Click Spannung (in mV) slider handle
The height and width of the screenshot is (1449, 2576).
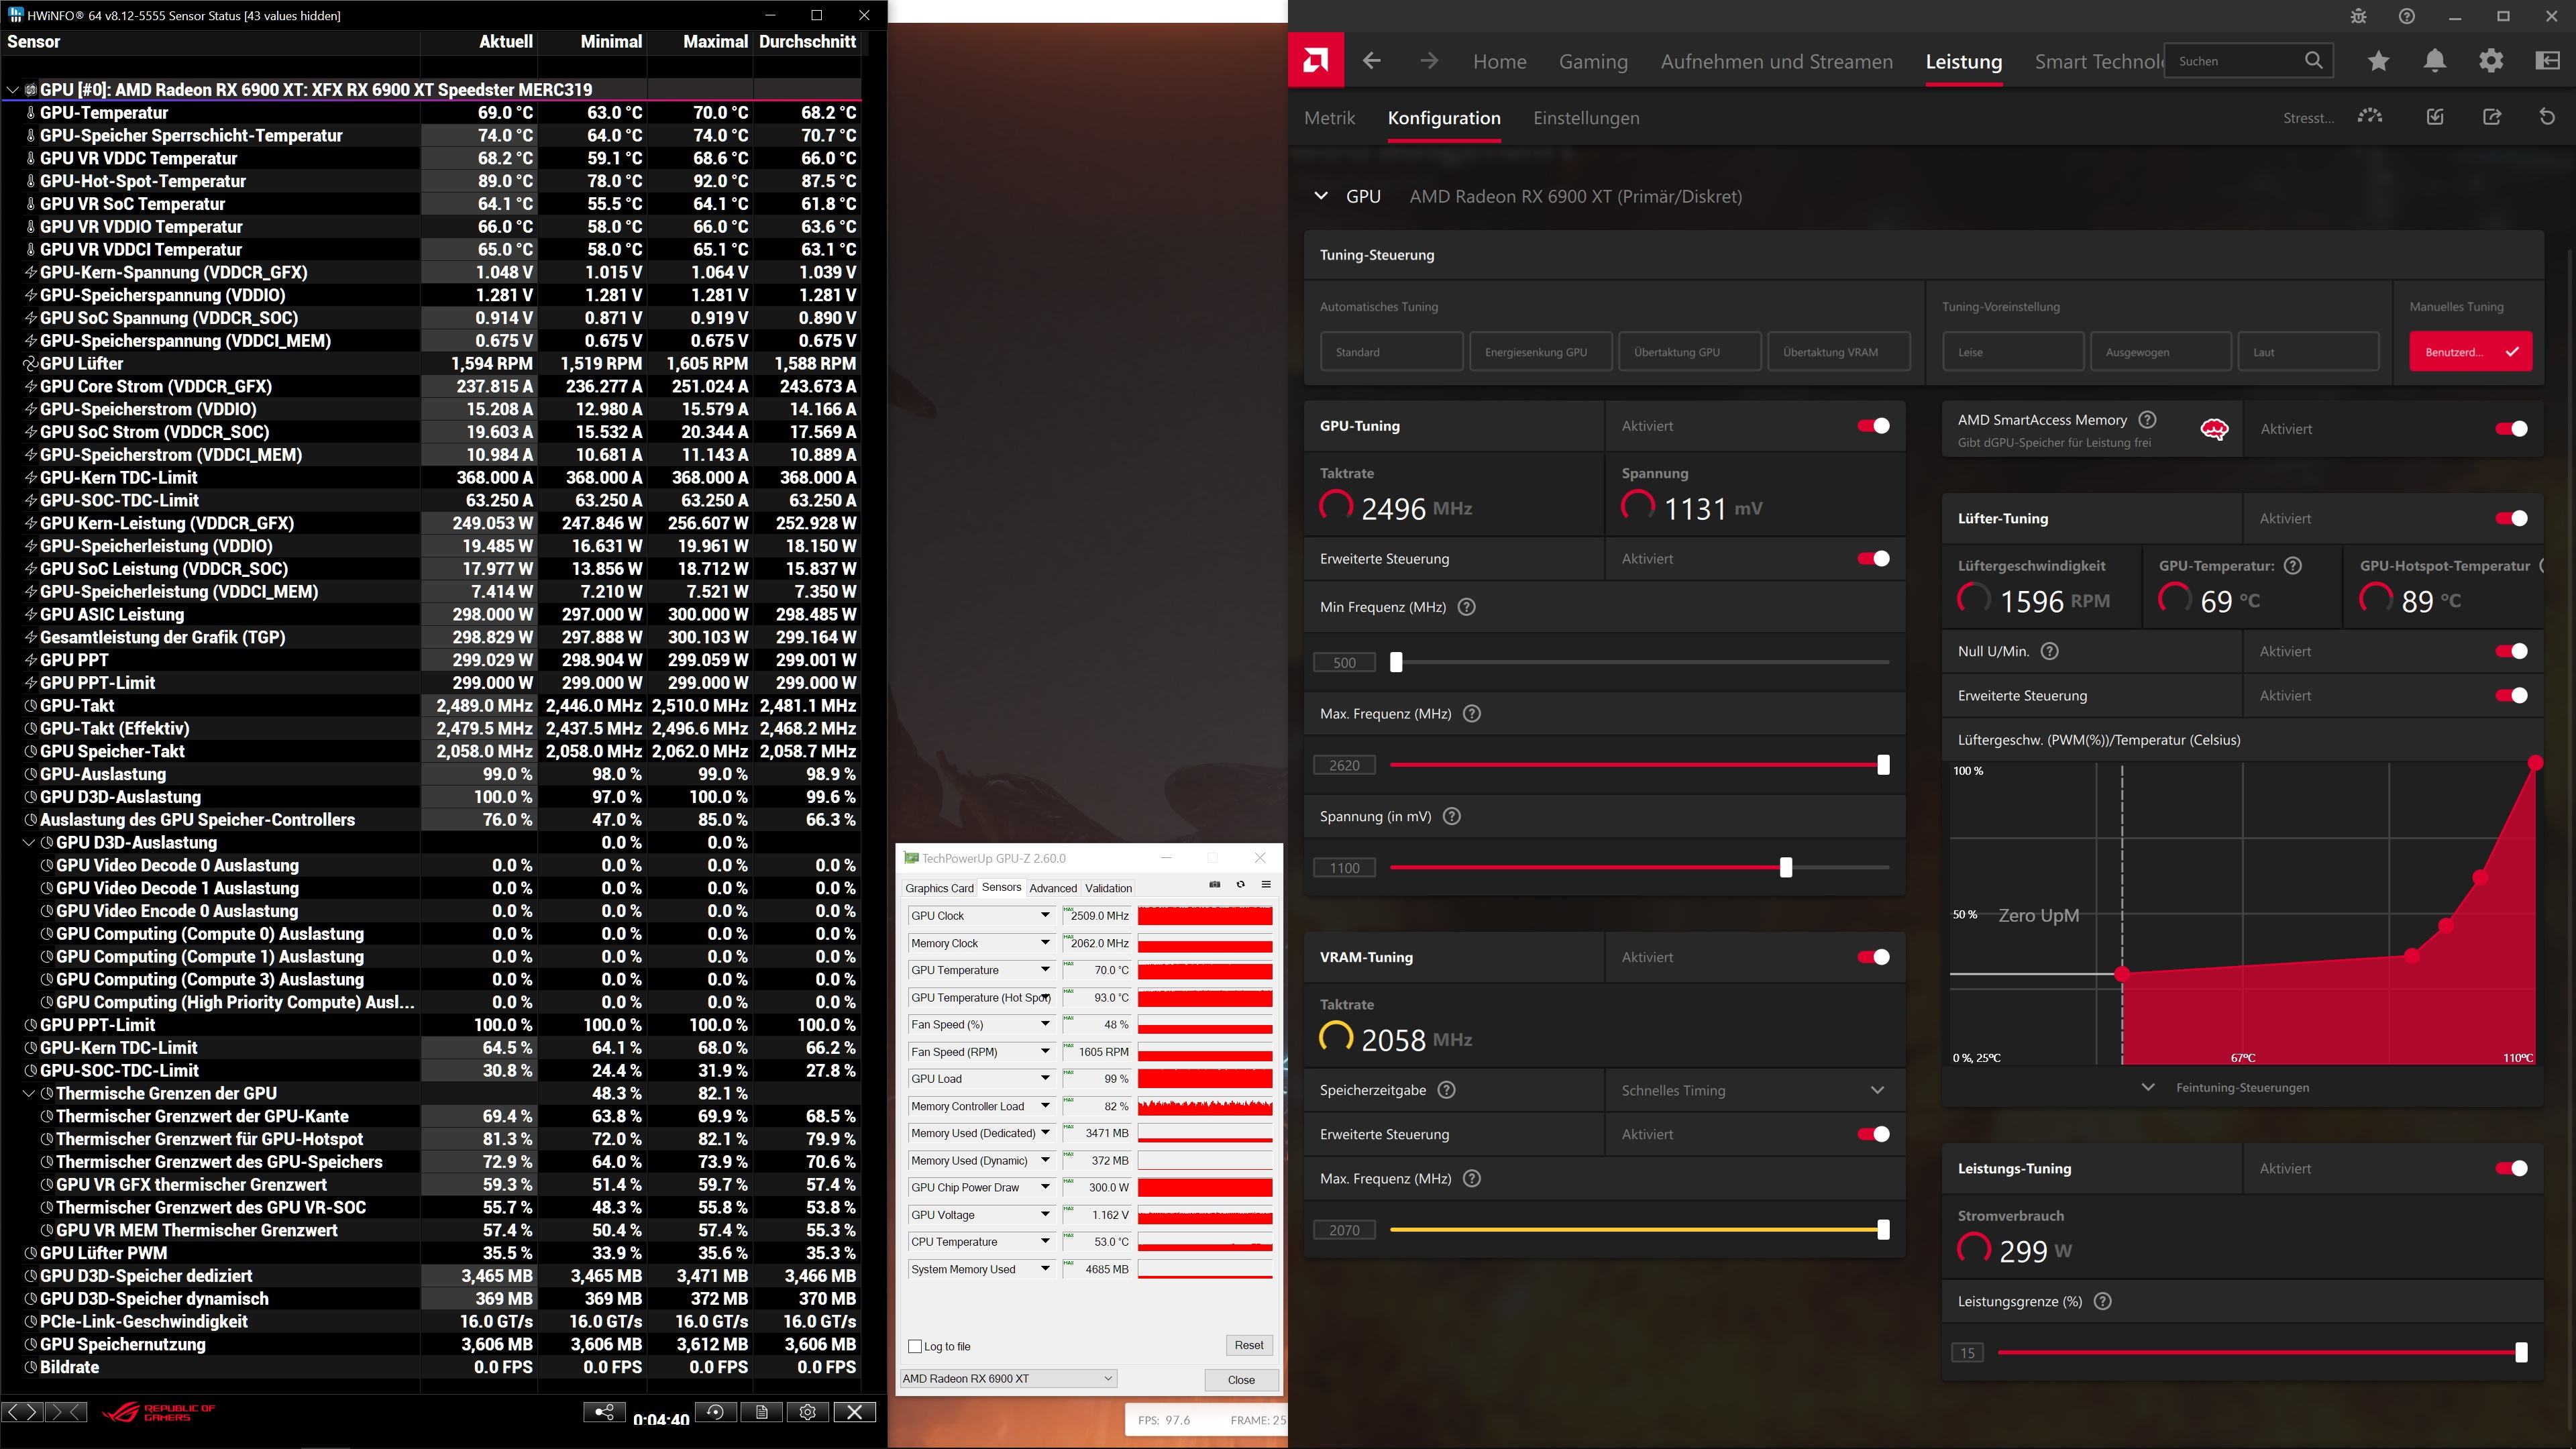[1786, 867]
